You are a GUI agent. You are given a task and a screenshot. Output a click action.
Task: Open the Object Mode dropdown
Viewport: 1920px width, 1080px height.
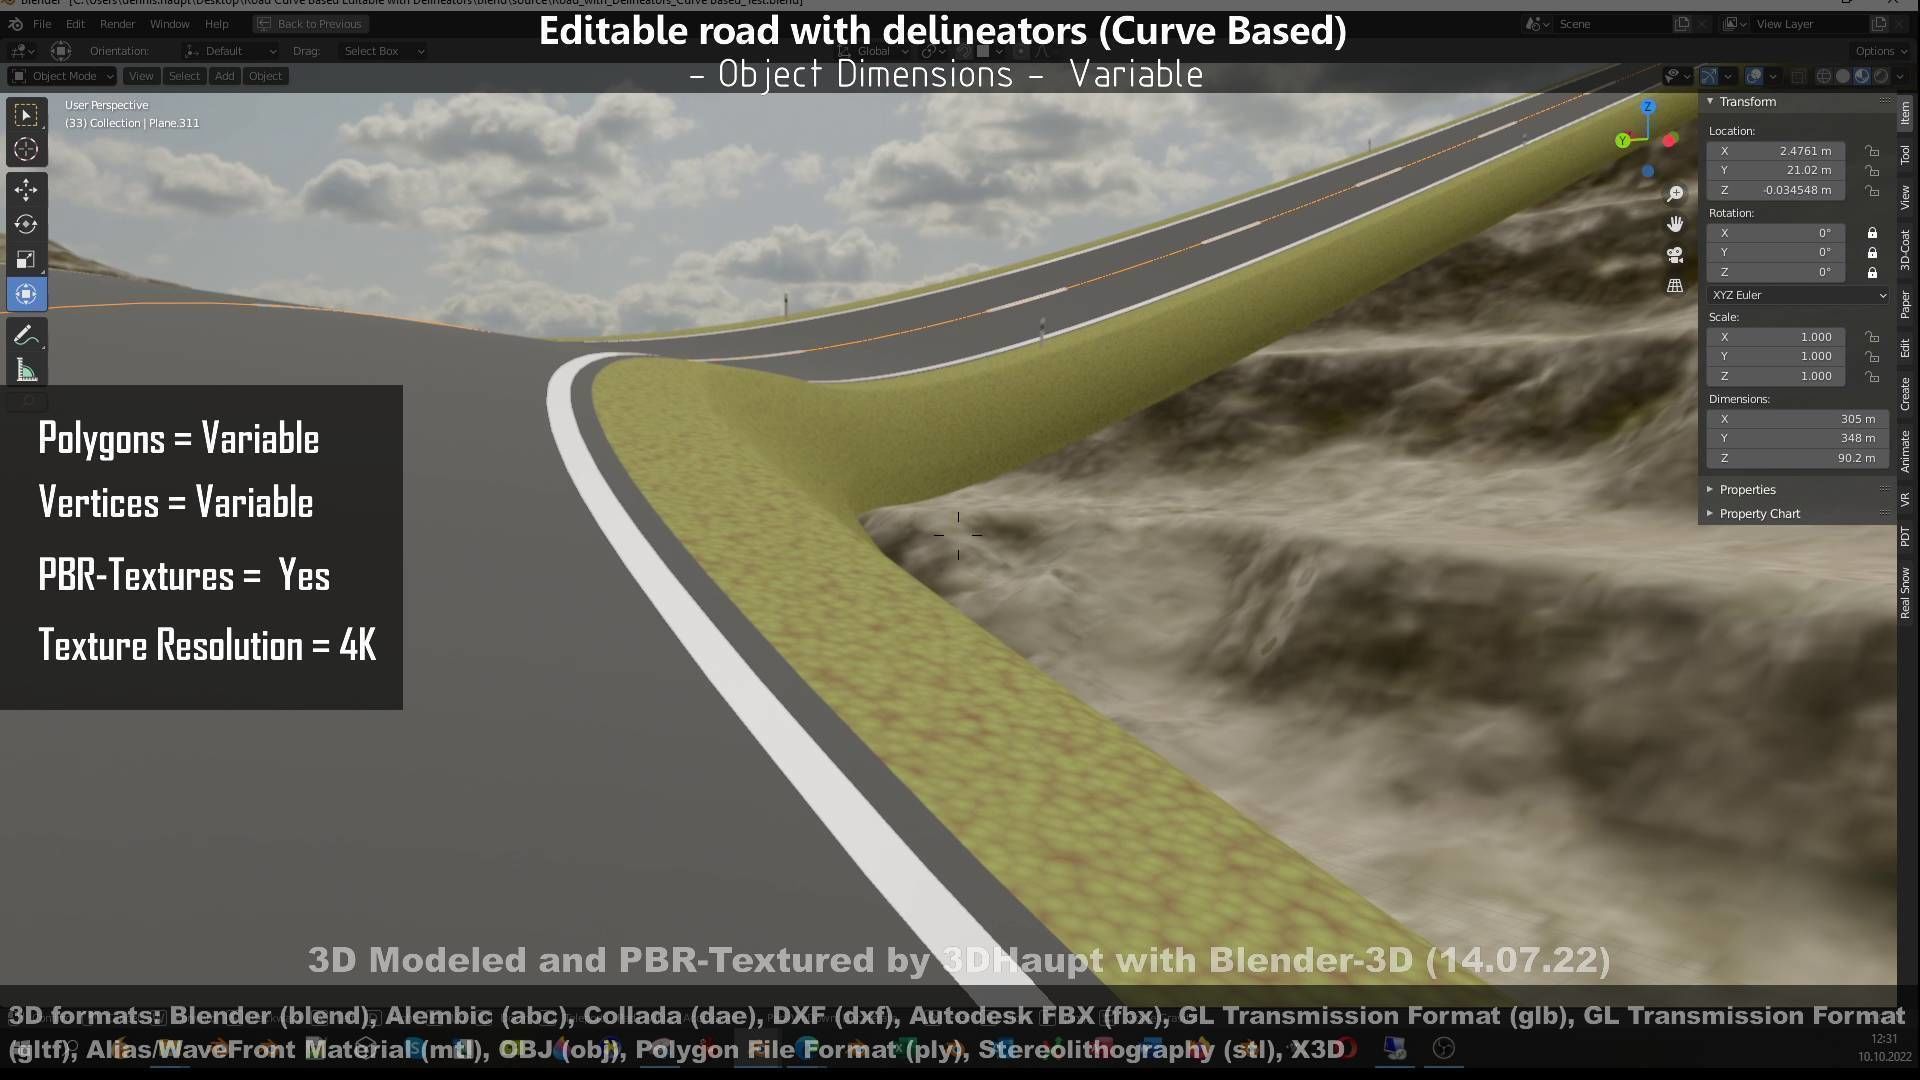click(62, 76)
